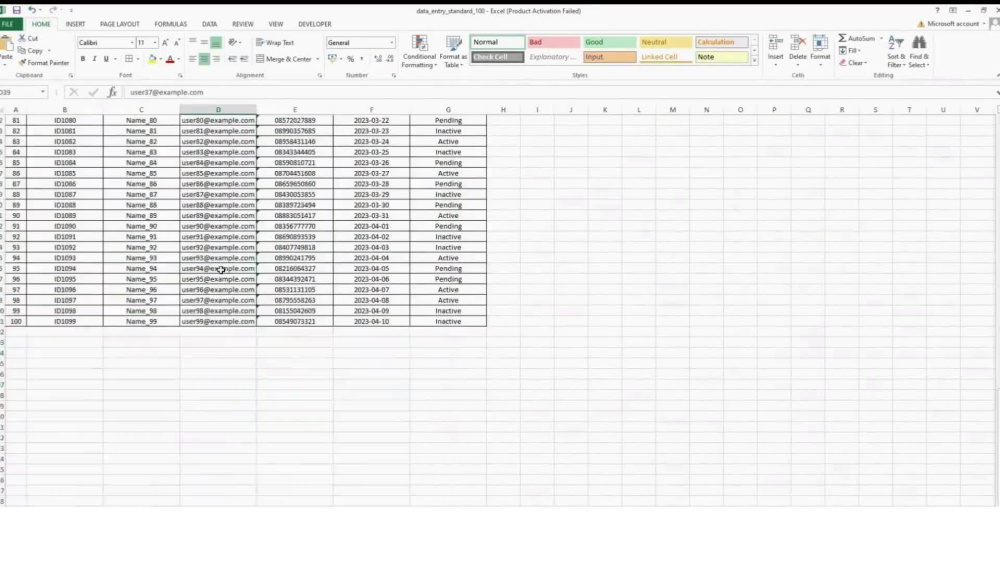1000x563 pixels.
Task: Switch to the DEVELOPER tab
Action: pos(314,24)
